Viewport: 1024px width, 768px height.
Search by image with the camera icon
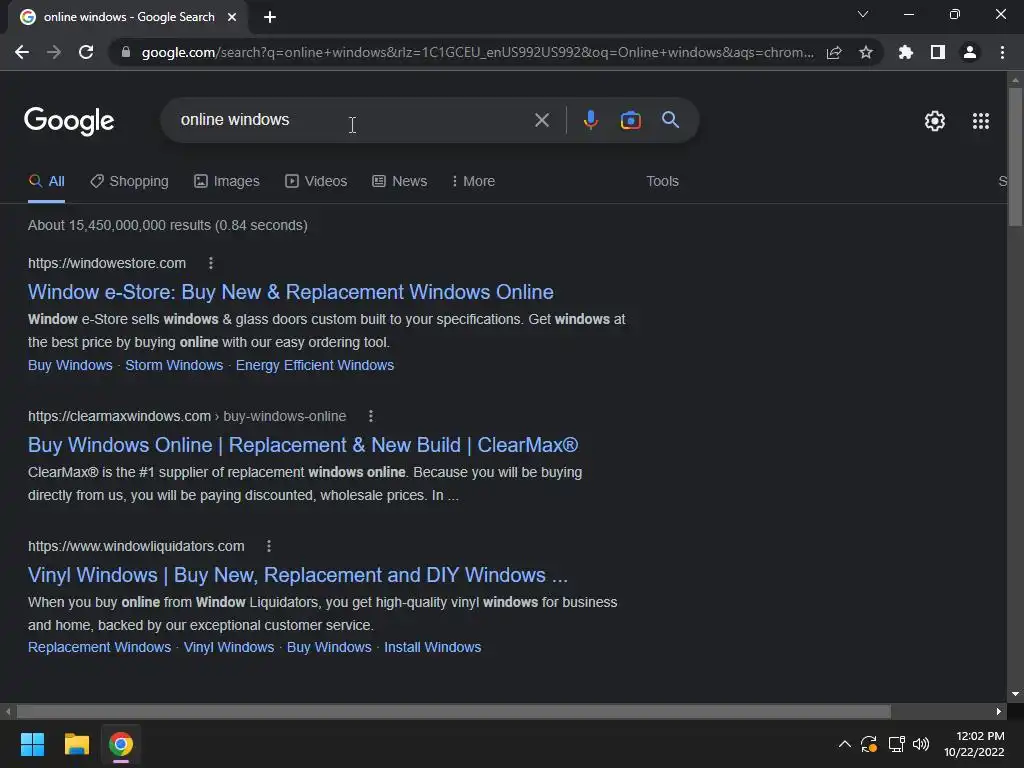pyautogui.click(x=630, y=120)
